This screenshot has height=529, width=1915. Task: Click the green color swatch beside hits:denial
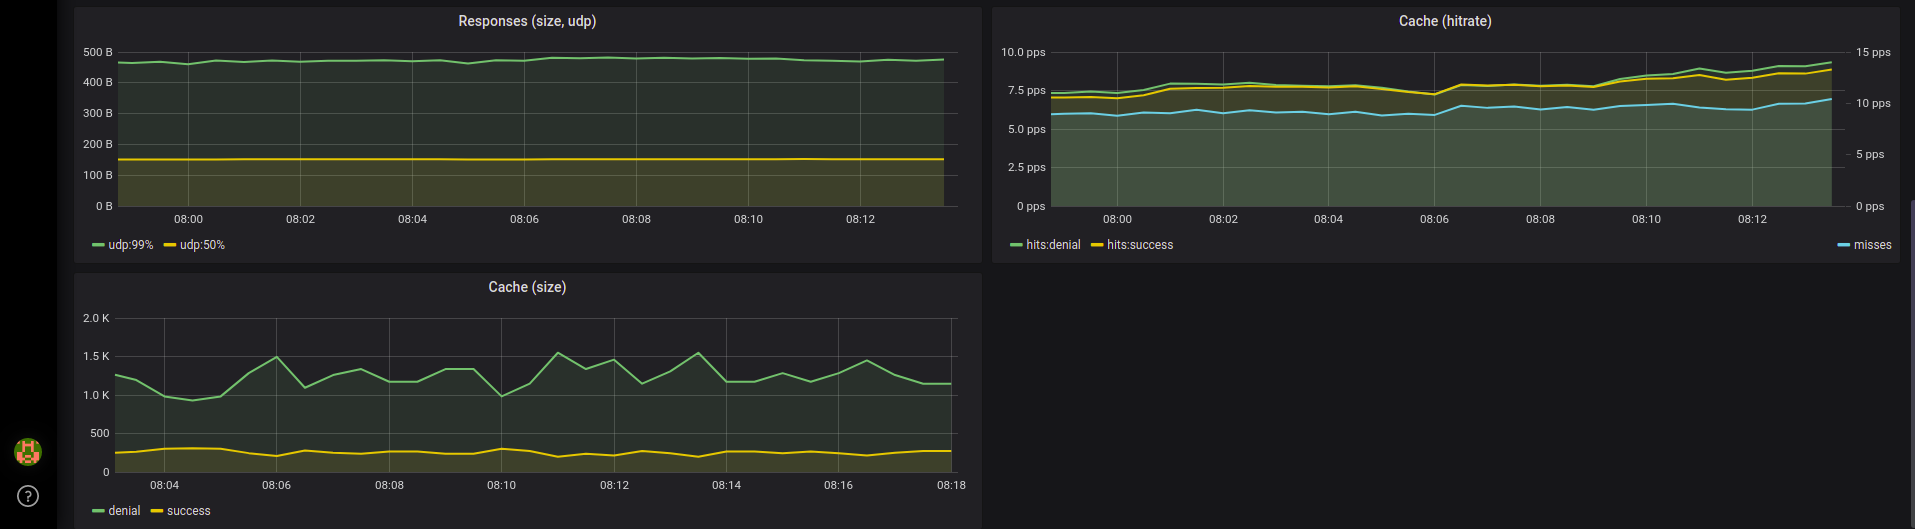click(x=1016, y=245)
